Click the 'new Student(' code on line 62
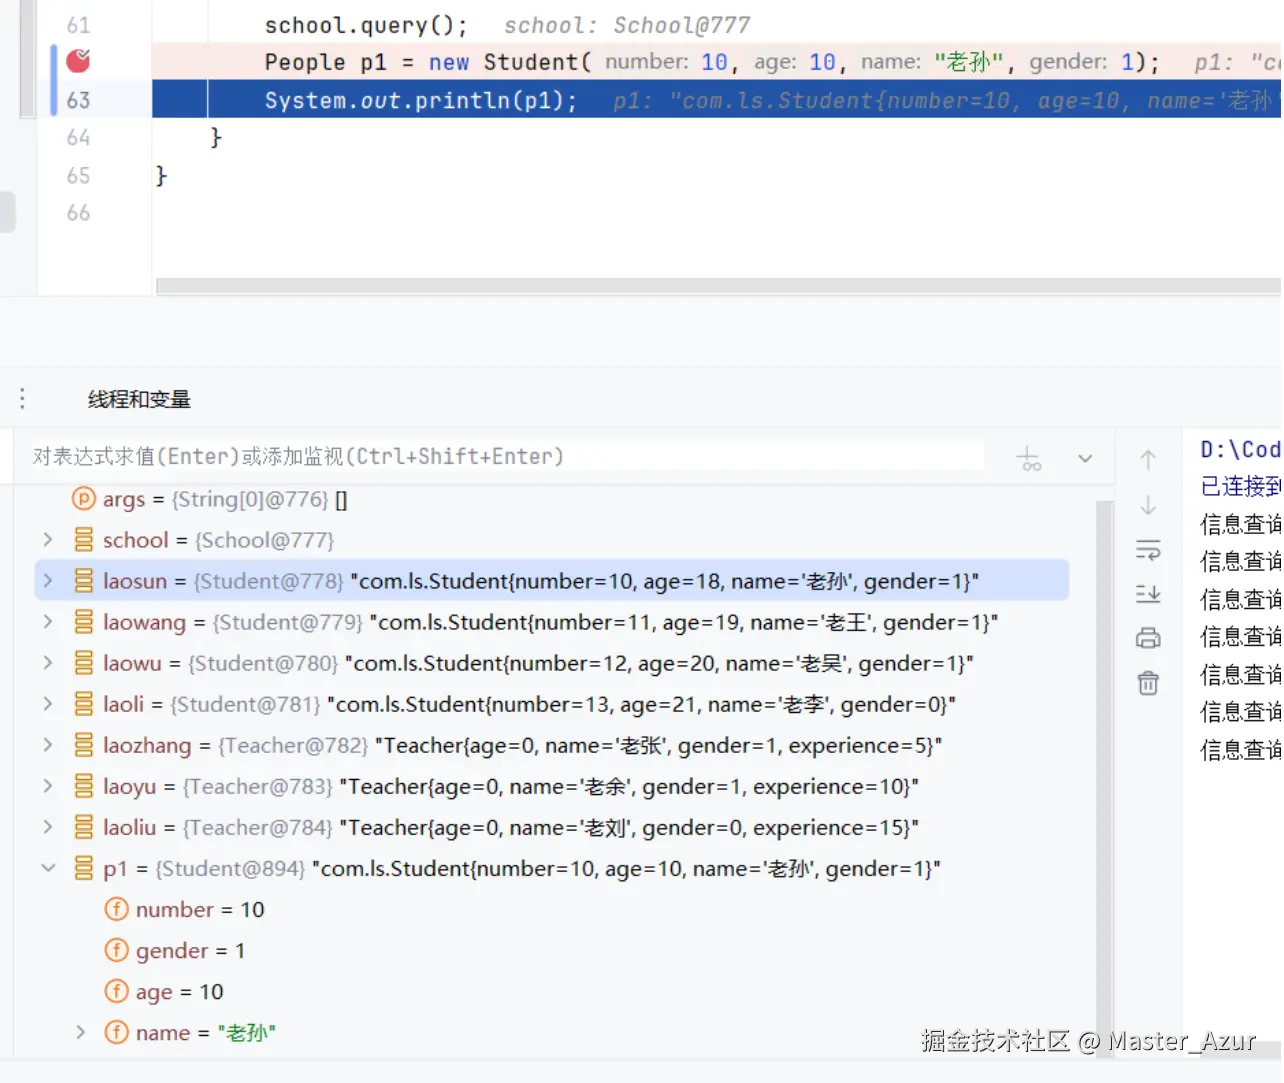Screen dimensions: 1284x1083 (x=511, y=62)
